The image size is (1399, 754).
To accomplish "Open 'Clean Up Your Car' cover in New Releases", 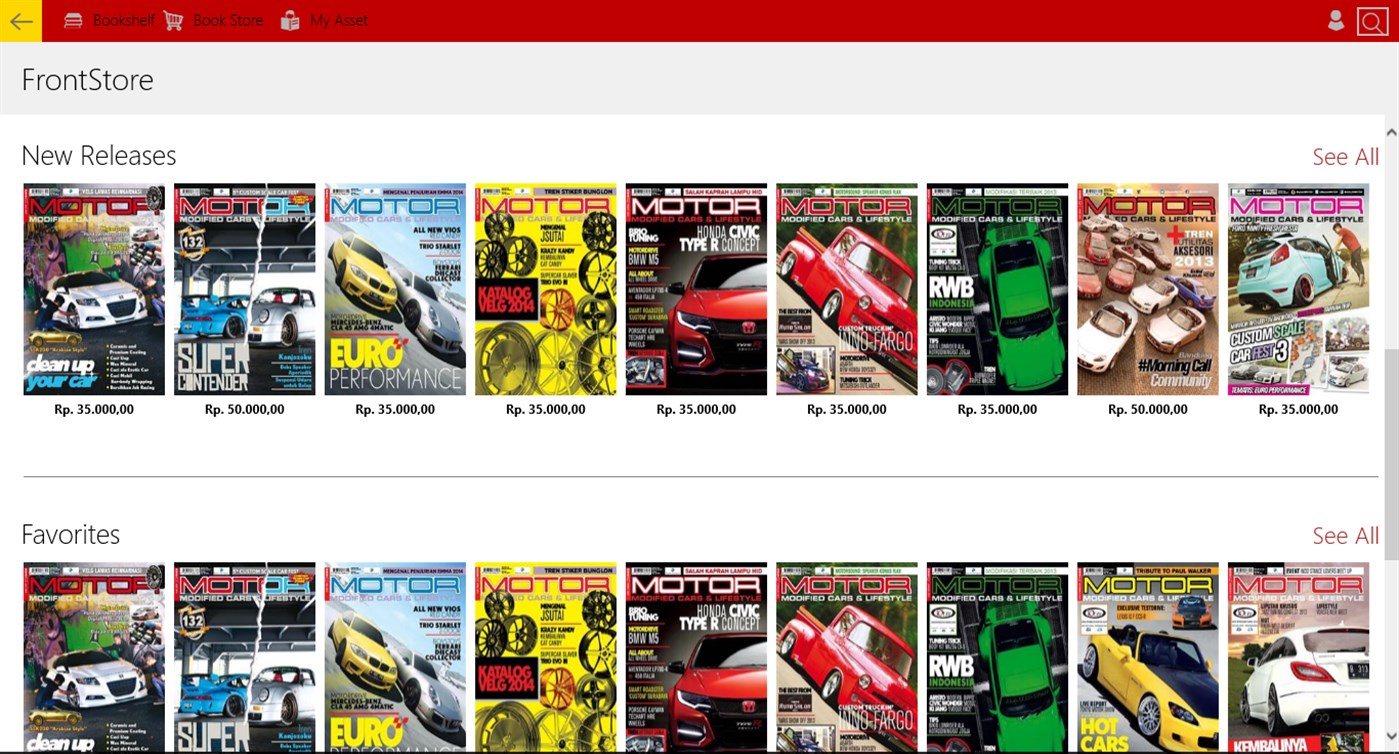I will point(94,289).
